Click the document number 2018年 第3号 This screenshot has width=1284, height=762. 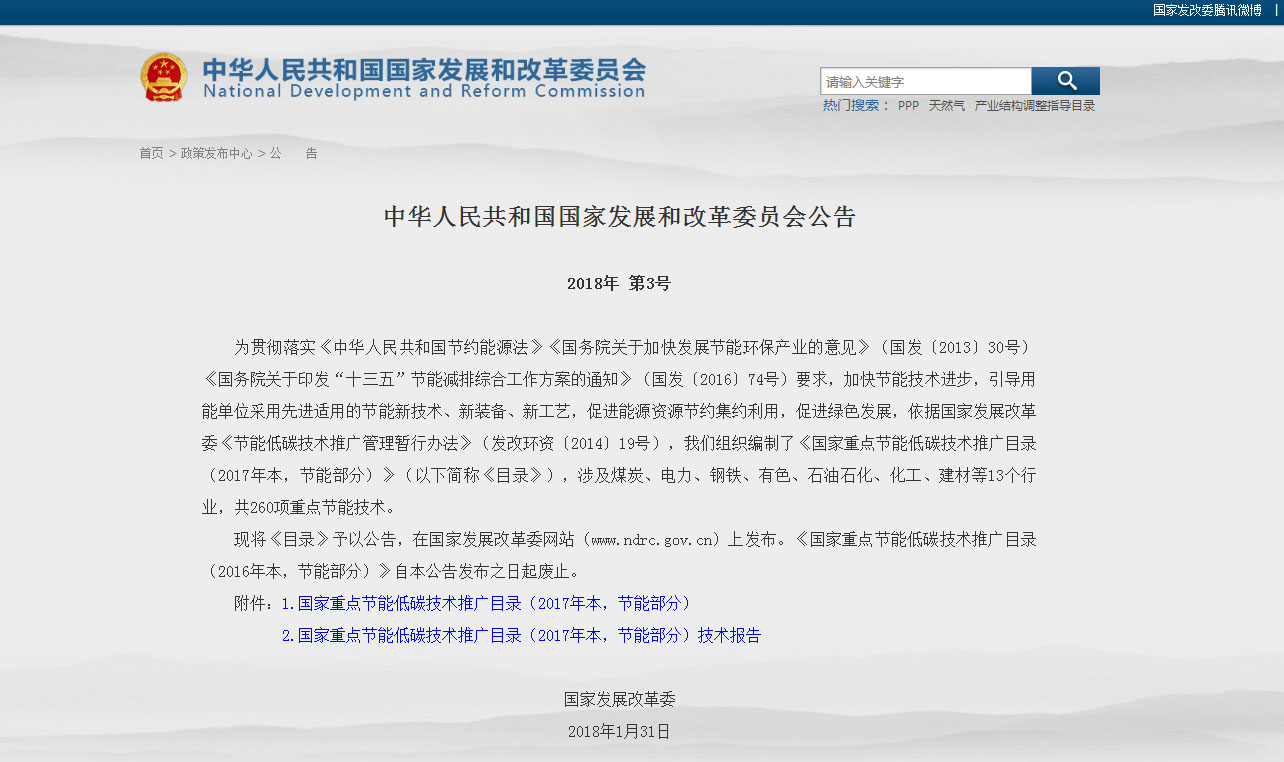coord(618,283)
